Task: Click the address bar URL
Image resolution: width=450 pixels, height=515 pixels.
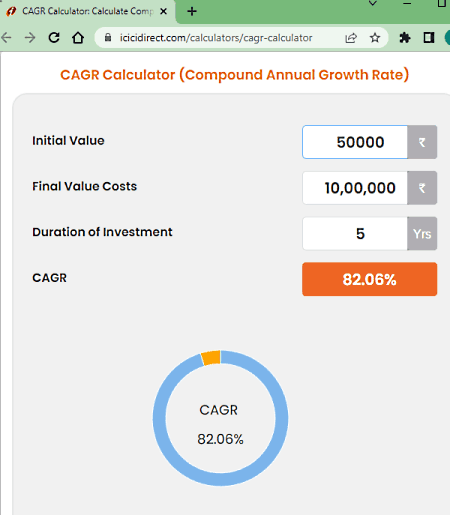Action: pos(216,38)
